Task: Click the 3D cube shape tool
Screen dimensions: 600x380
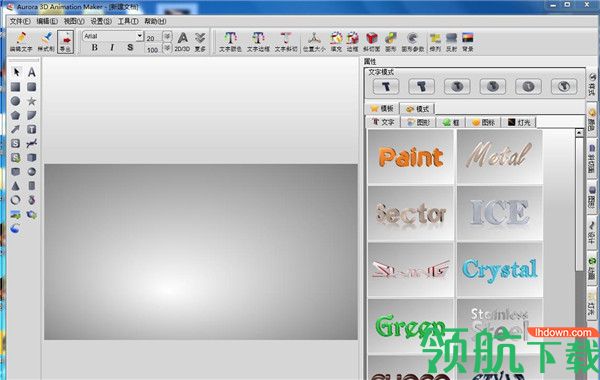Action: 32,157
